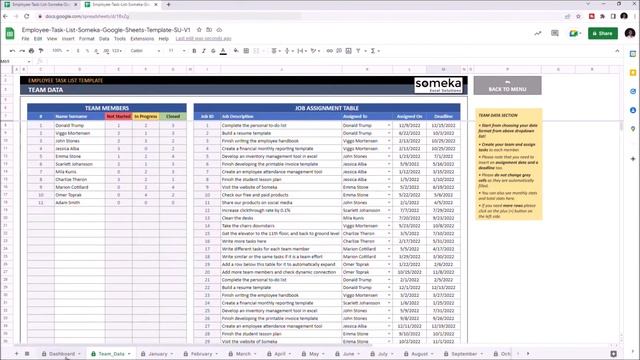The image size is (640, 360).
Task: Insert a comment from toolbar
Action: coord(339,51)
